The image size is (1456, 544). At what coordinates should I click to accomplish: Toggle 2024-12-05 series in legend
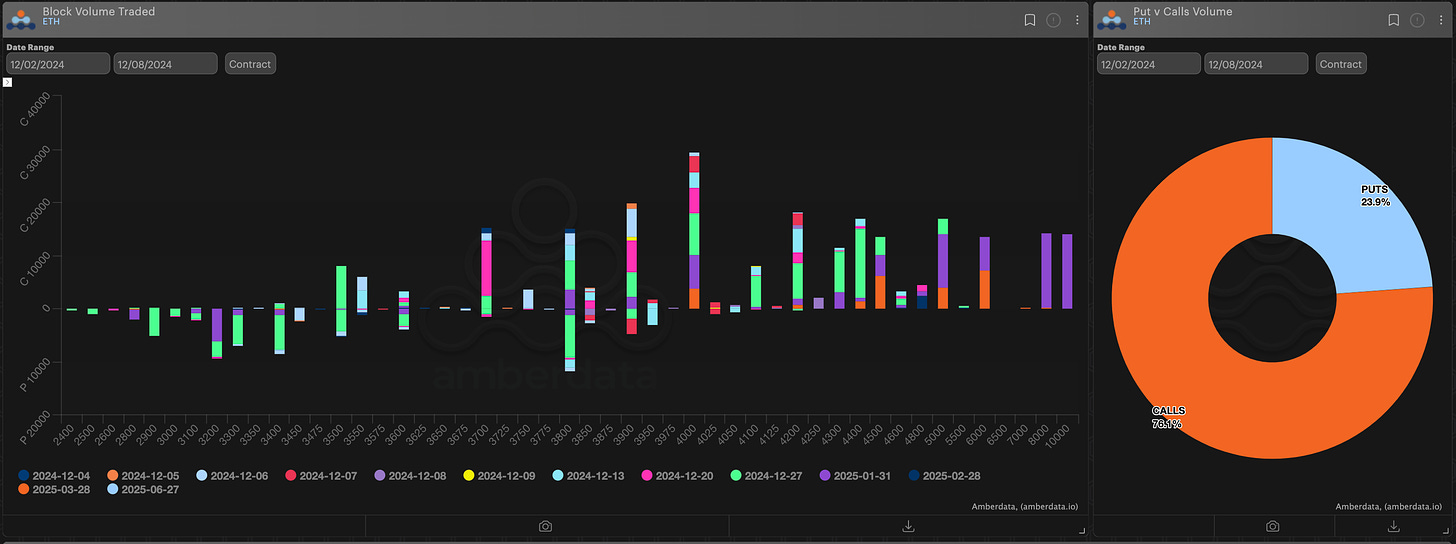(144, 476)
